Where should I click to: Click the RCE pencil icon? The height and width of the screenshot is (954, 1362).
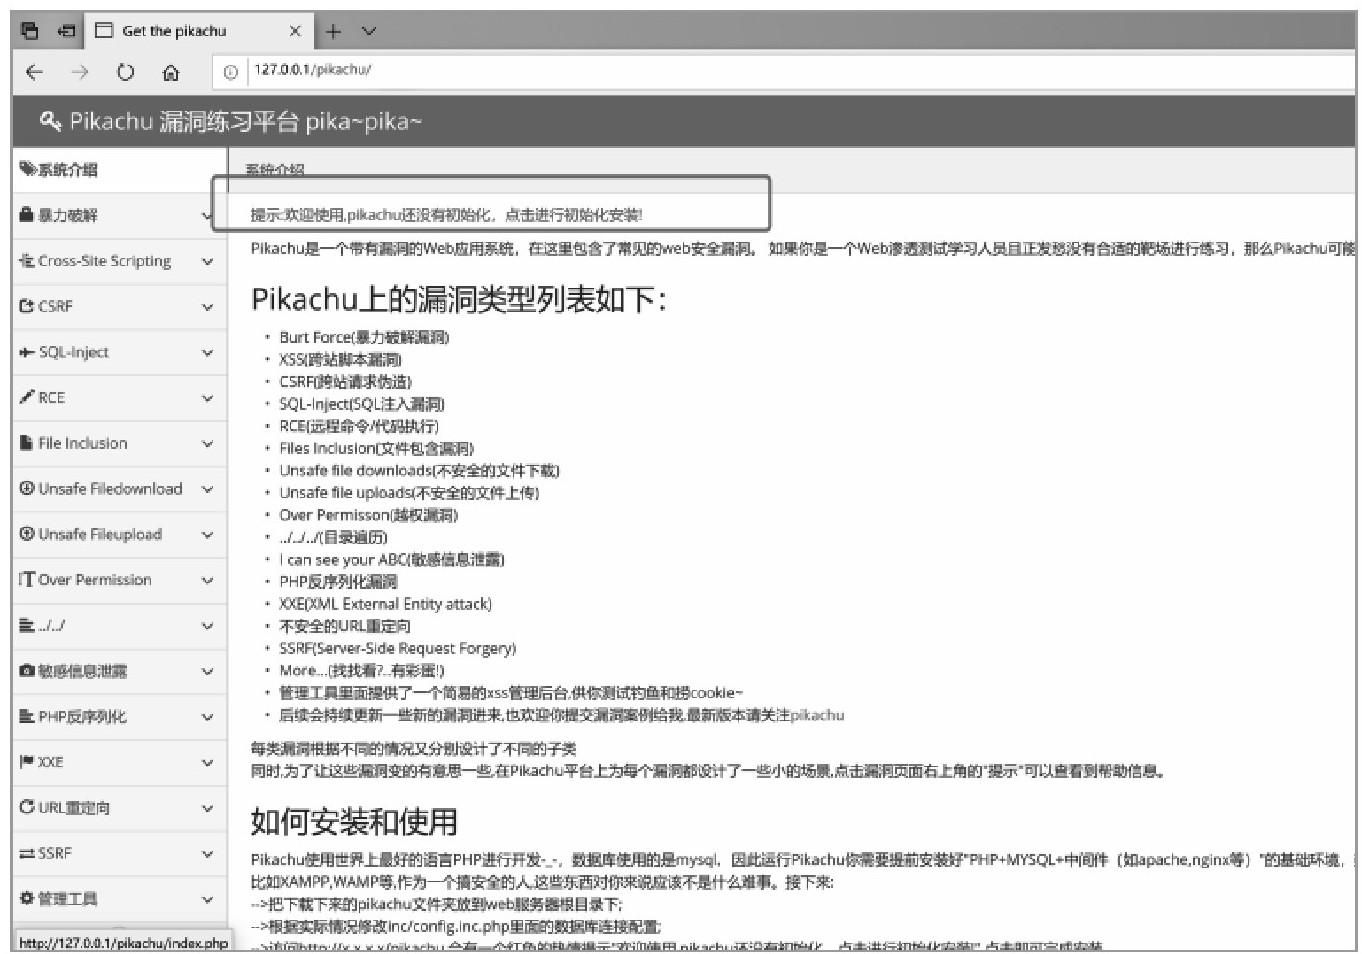click(27, 397)
